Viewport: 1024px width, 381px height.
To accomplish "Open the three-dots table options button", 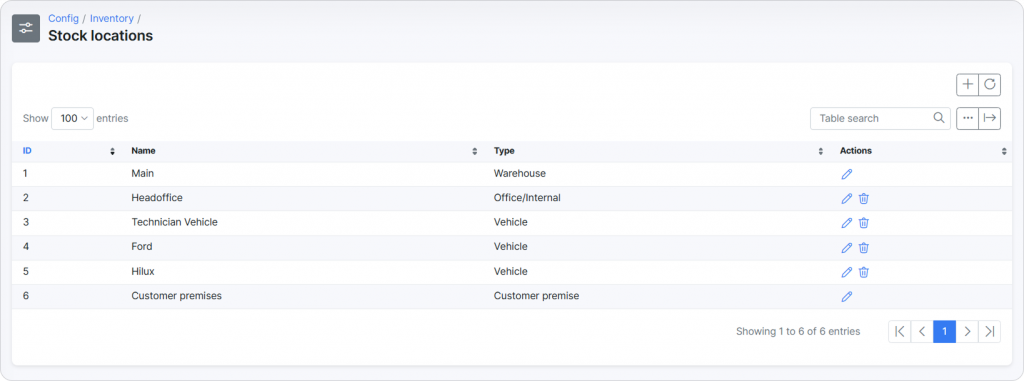I will click(x=967, y=118).
